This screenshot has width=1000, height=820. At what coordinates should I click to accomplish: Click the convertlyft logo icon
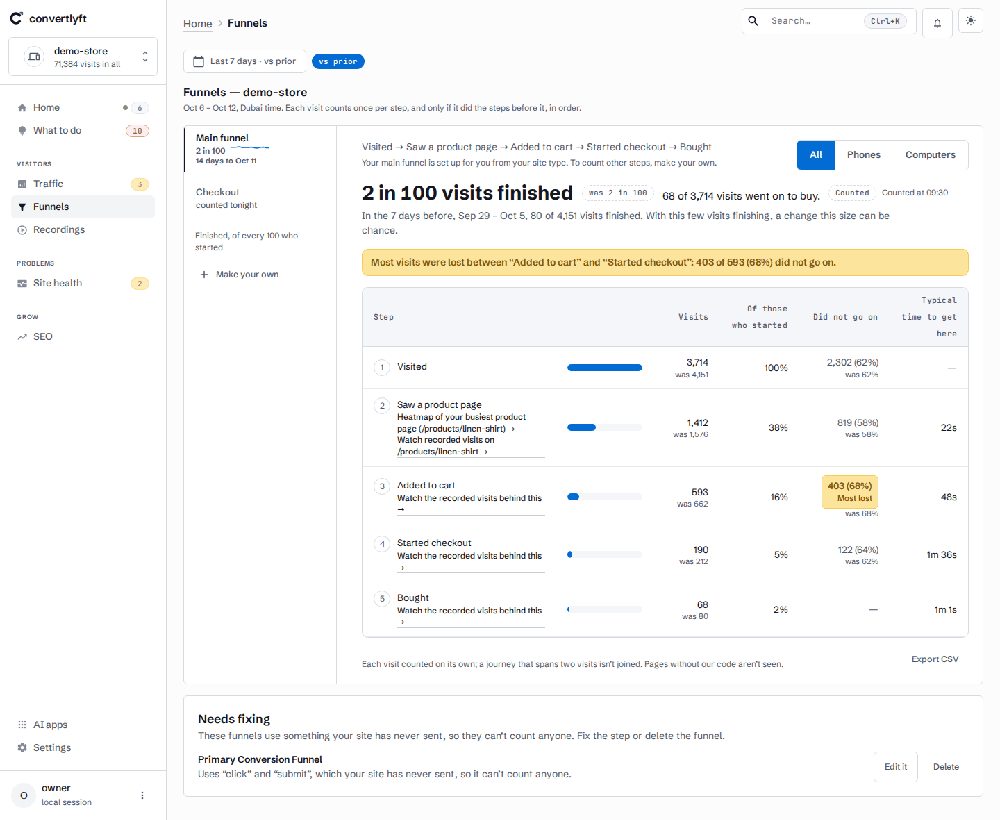pyautogui.click(x=16, y=18)
